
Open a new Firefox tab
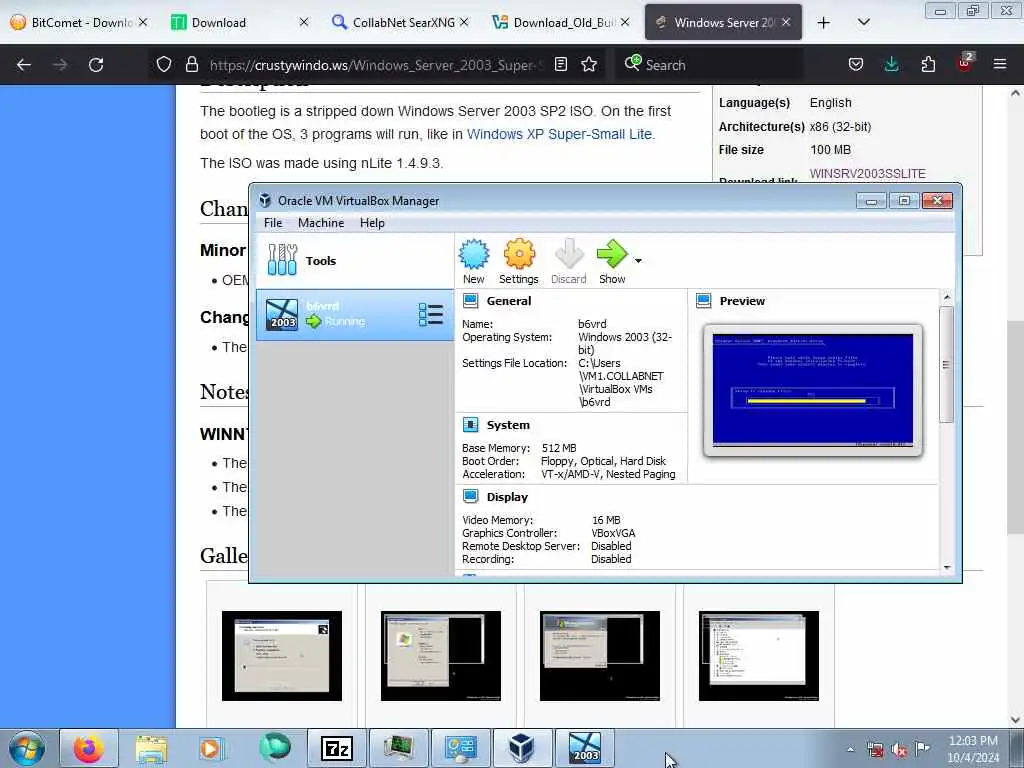pyautogui.click(x=824, y=23)
